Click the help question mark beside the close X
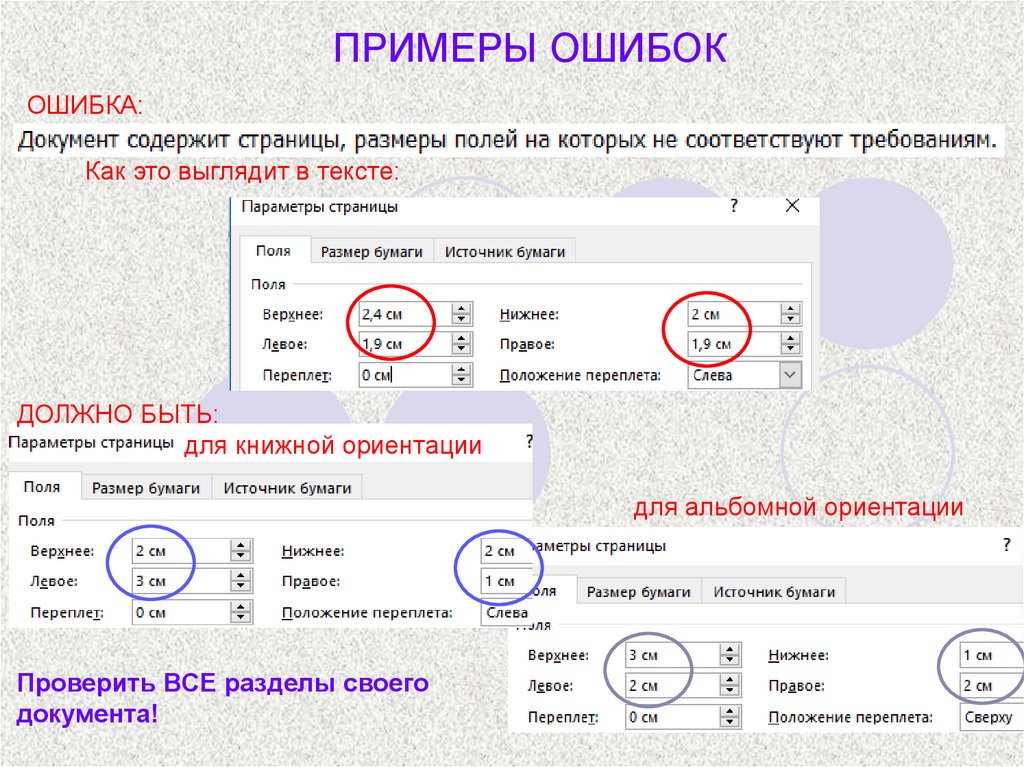1024x767 pixels. tap(733, 206)
